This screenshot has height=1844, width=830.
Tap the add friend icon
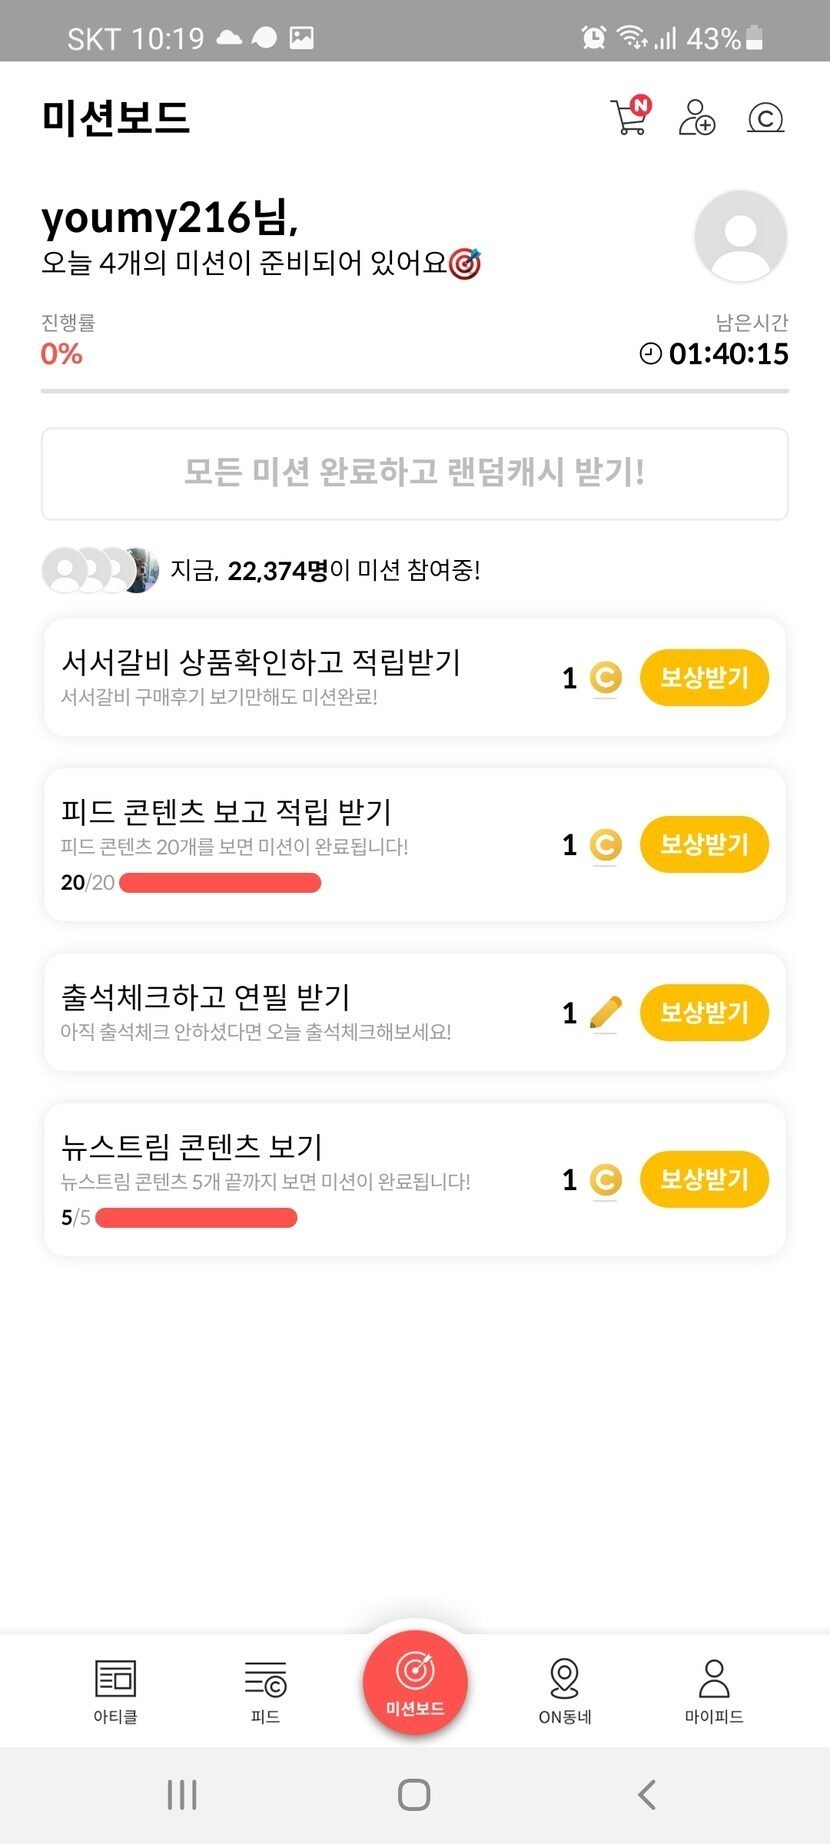tap(696, 117)
